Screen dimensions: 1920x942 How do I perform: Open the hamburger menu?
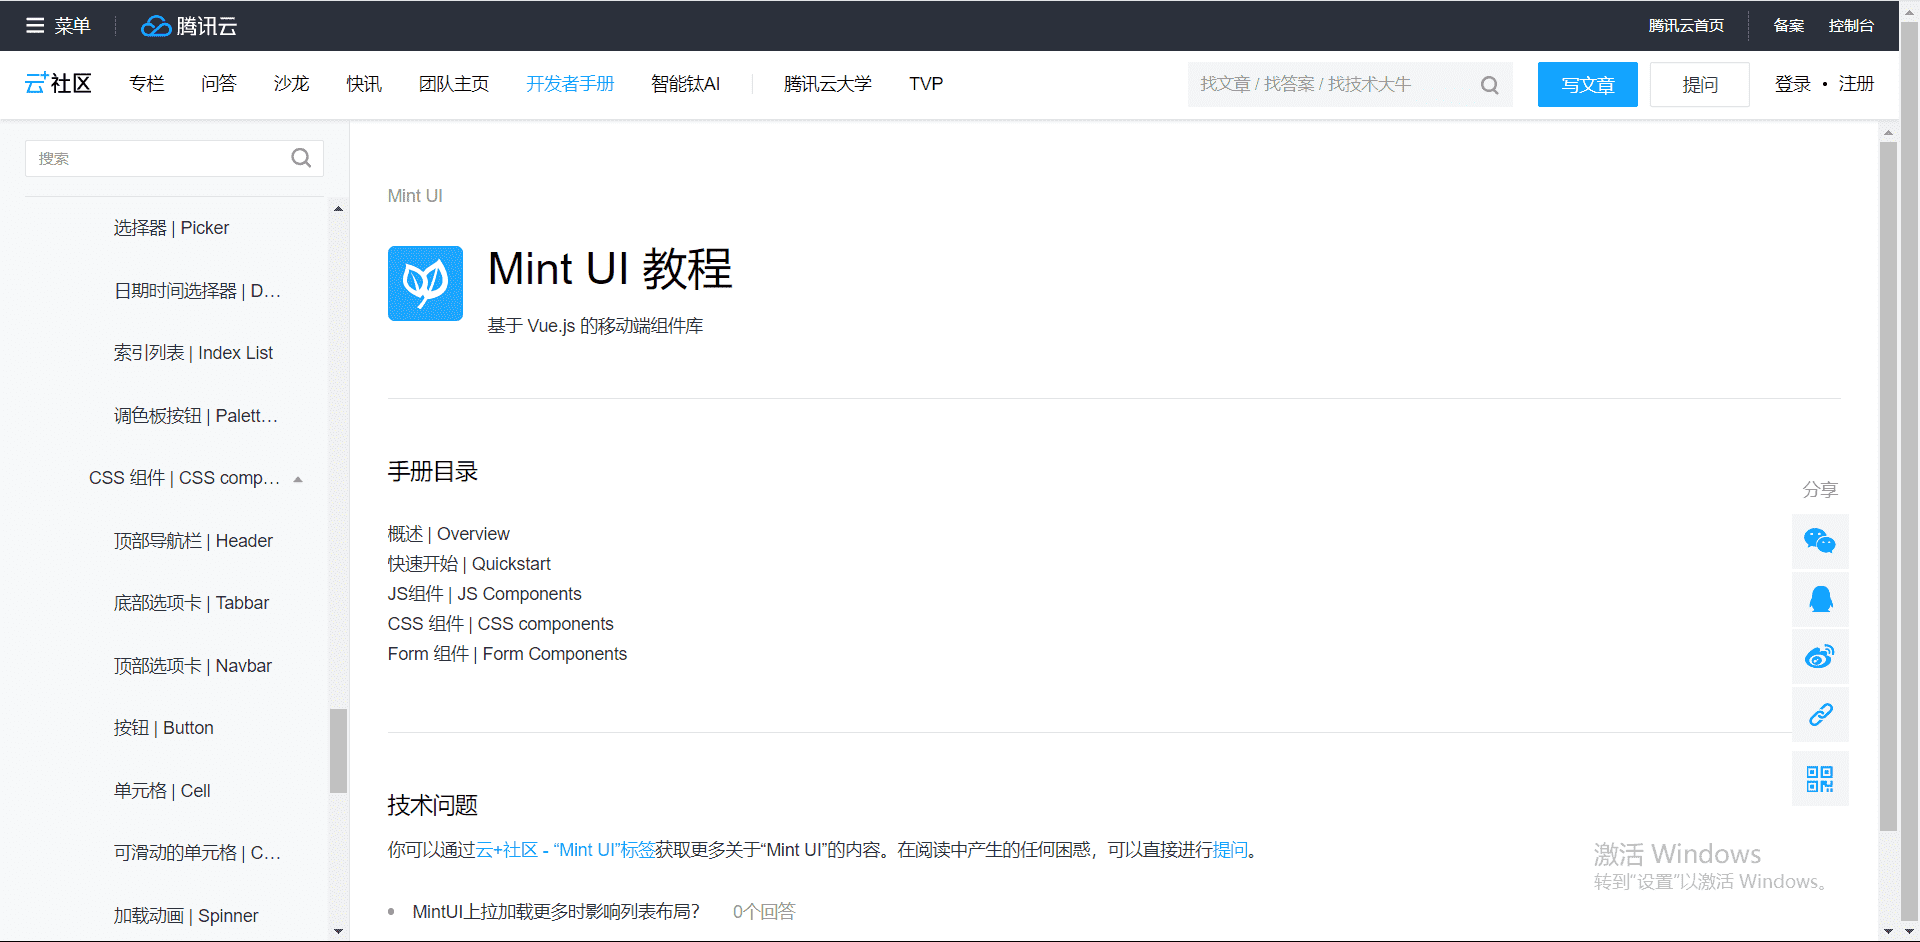(x=33, y=25)
